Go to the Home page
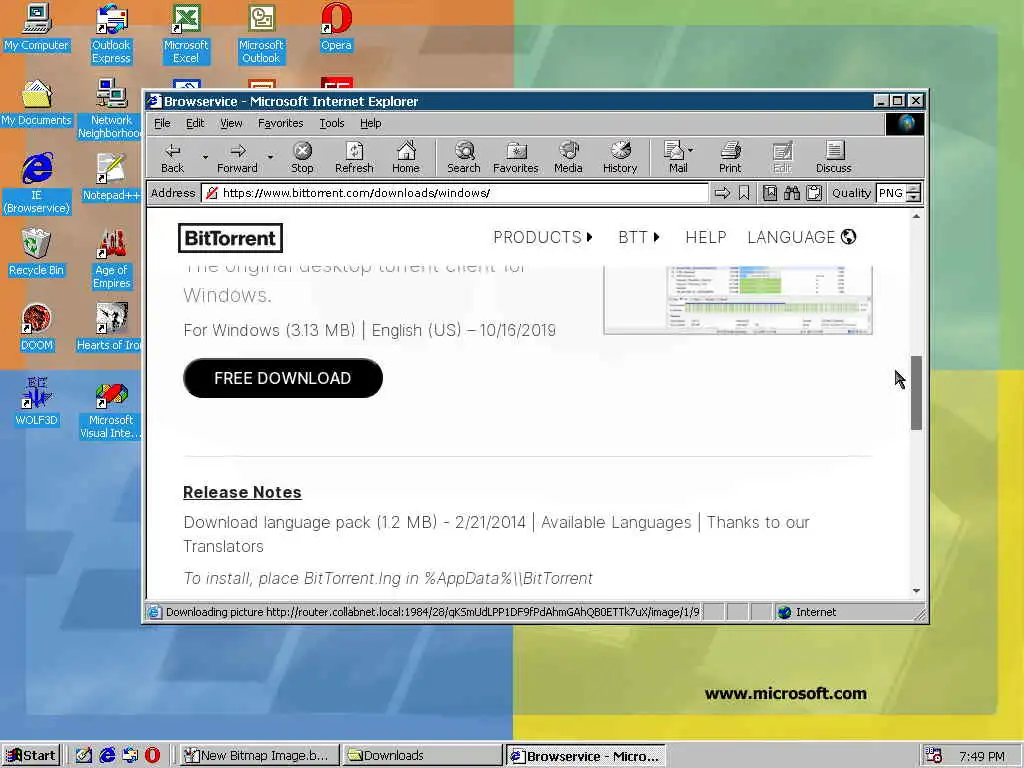This screenshot has width=1024, height=768. point(406,157)
